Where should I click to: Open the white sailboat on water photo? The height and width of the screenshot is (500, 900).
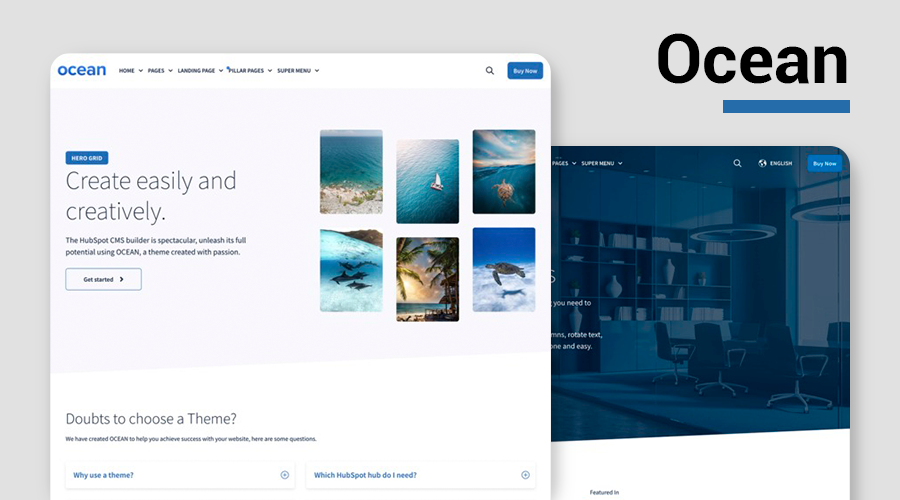coord(428,181)
